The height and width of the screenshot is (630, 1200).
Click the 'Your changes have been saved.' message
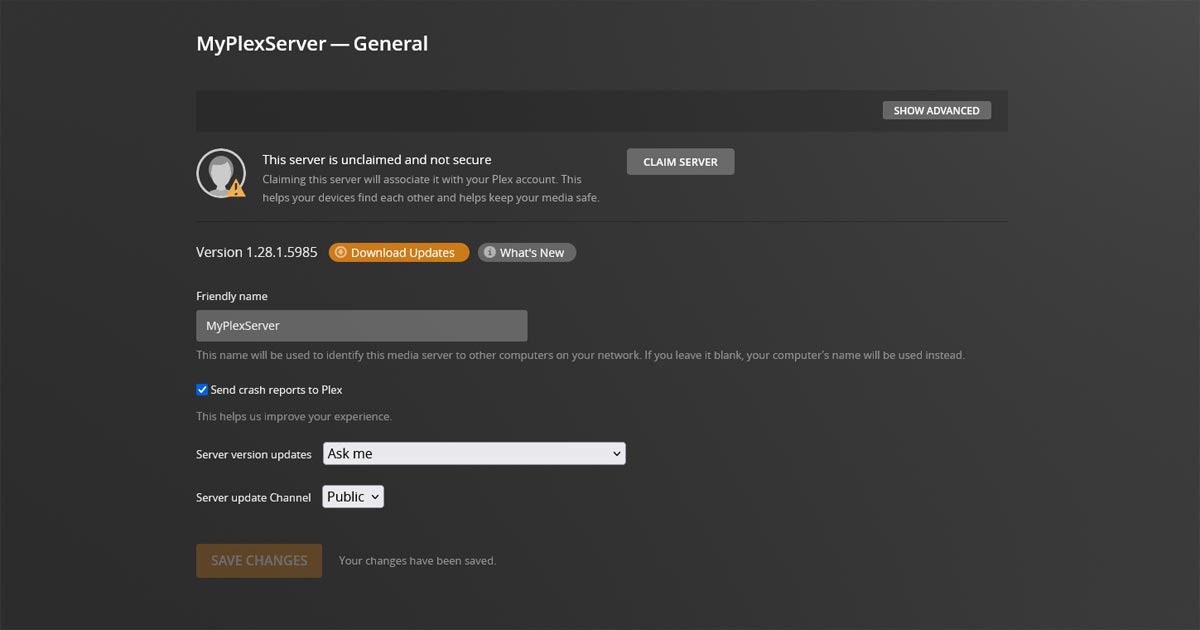coord(417,561)
